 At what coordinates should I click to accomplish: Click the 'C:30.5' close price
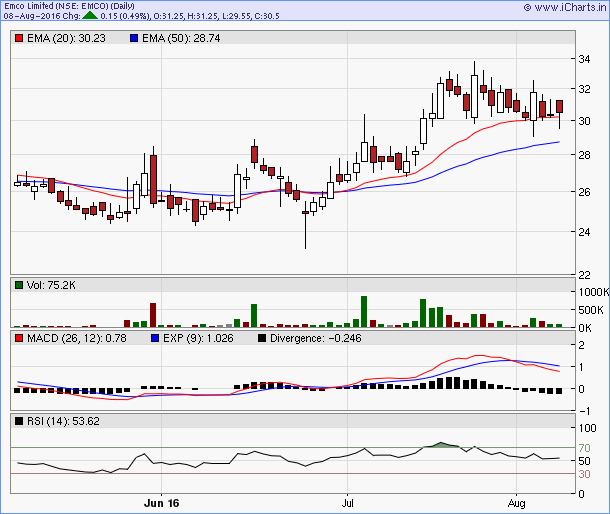(x=267, y=16)
